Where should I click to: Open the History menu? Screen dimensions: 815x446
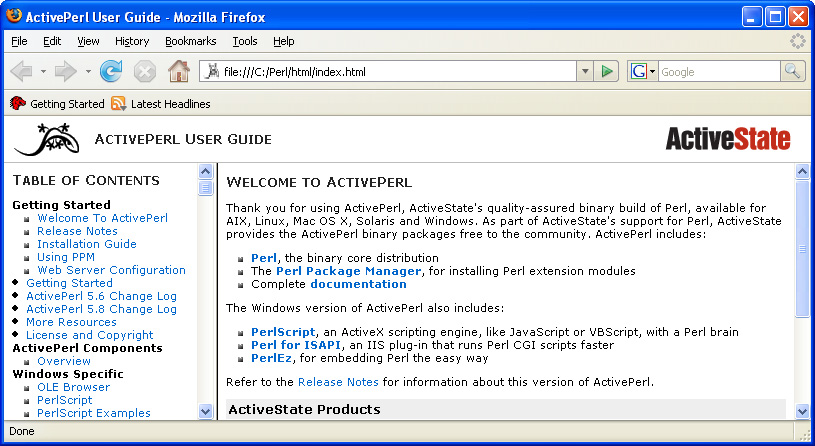pos(132,41)
